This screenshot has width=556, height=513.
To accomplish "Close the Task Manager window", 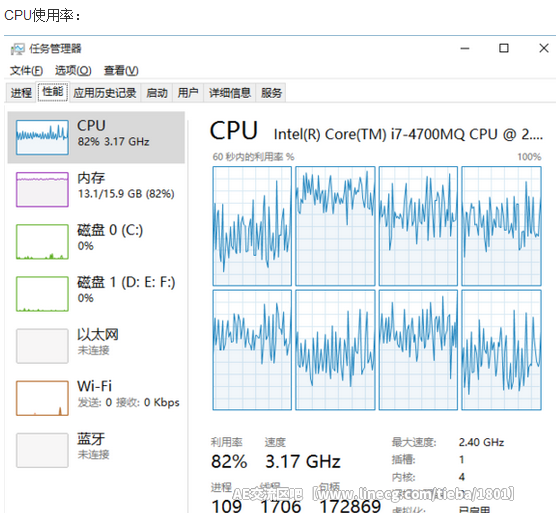I will 544,48.
